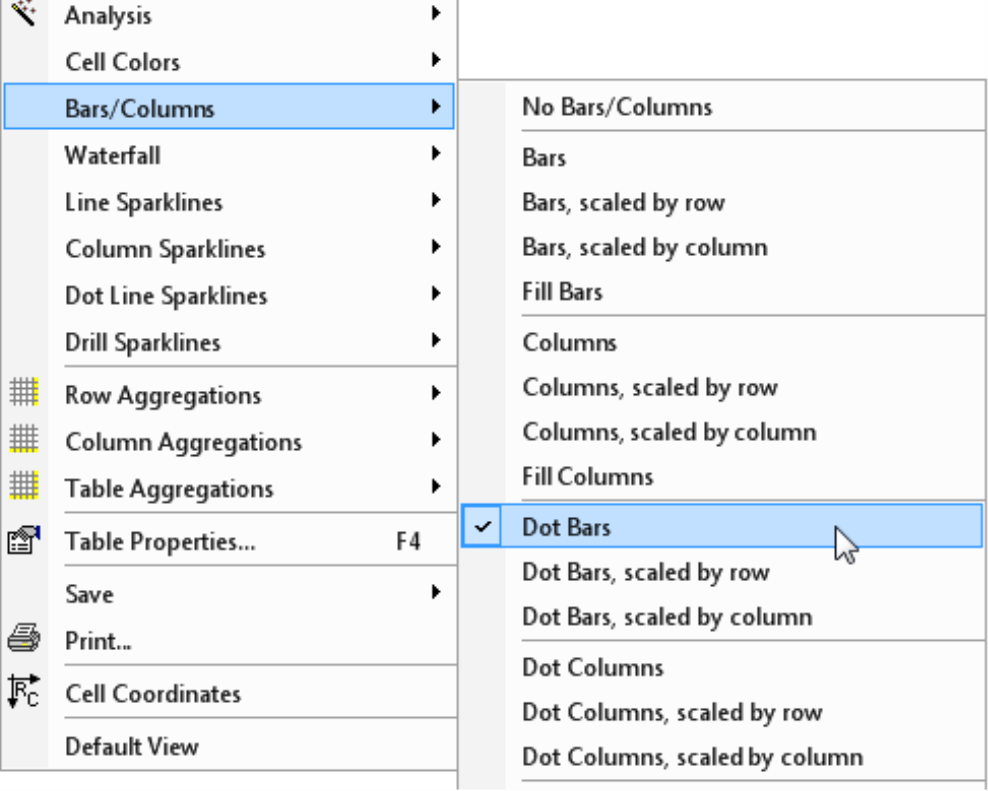
Task: Expand the Save submenu arrow
Action: (x=435, y=592)
